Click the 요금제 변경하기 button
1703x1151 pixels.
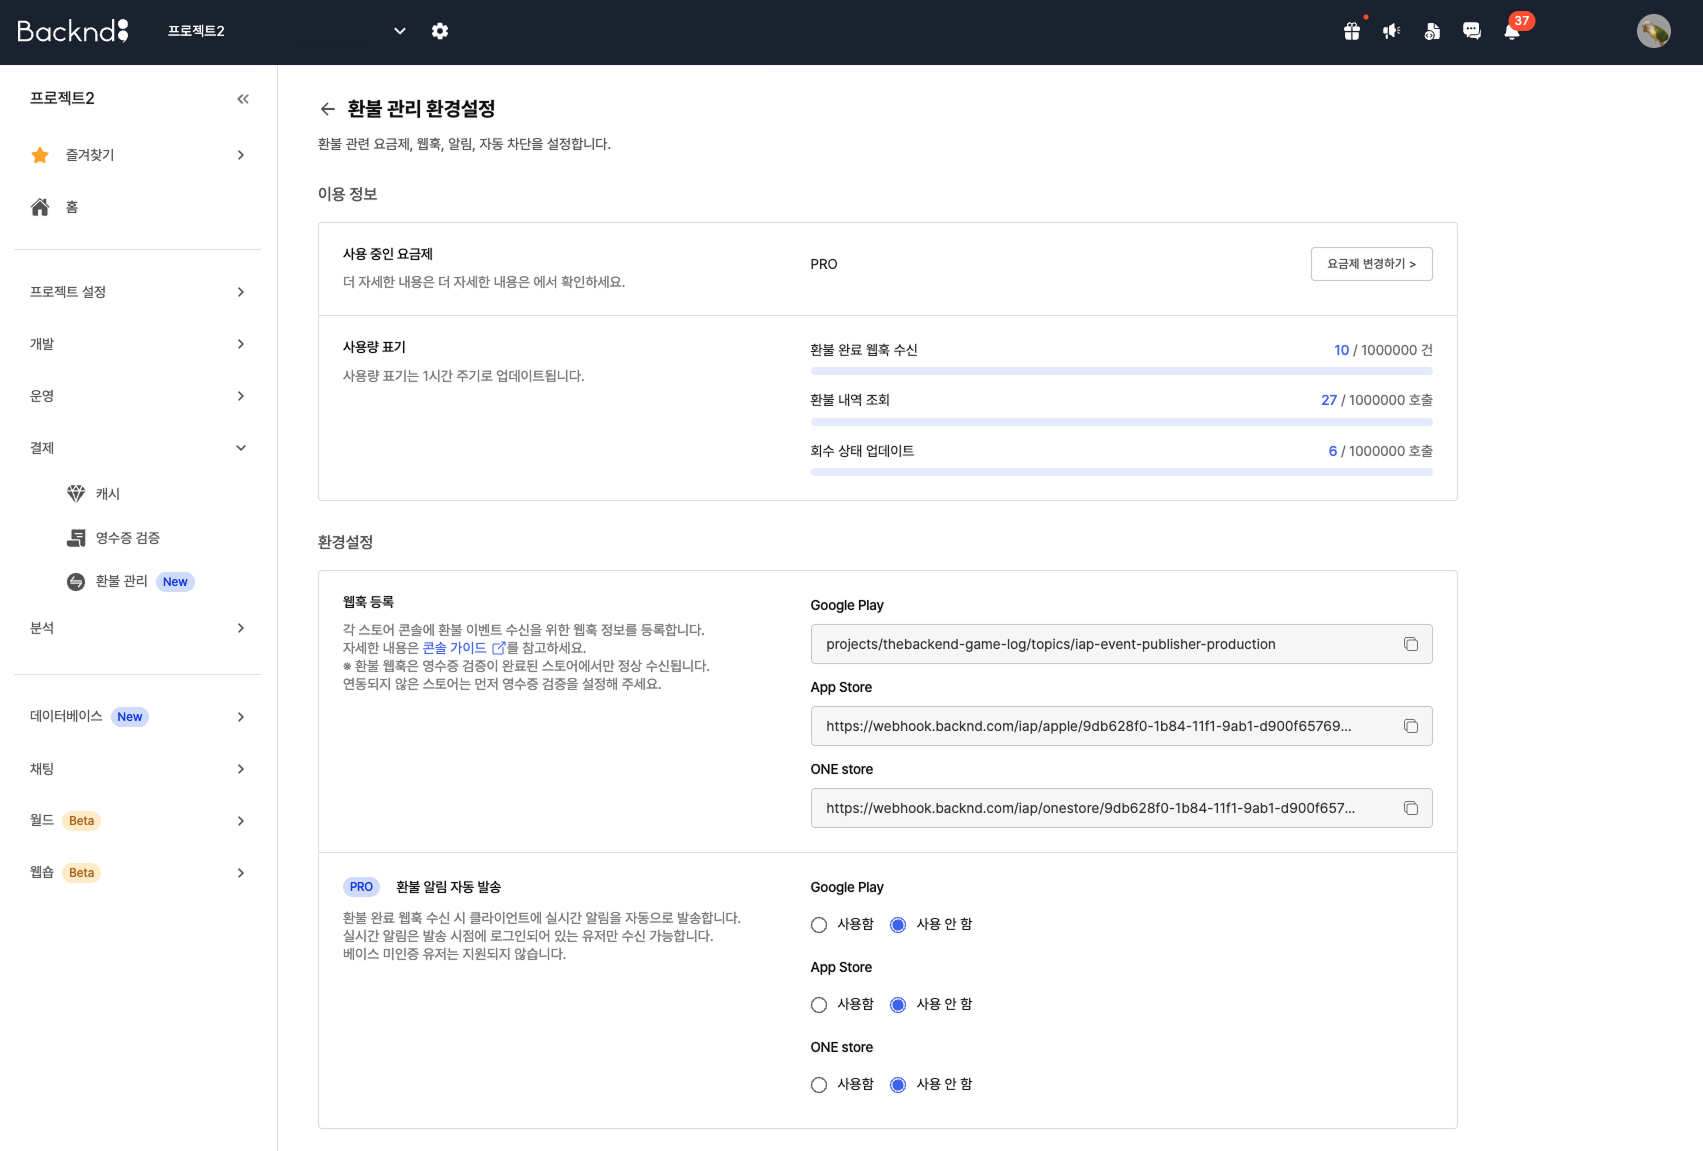point(1371,264)
